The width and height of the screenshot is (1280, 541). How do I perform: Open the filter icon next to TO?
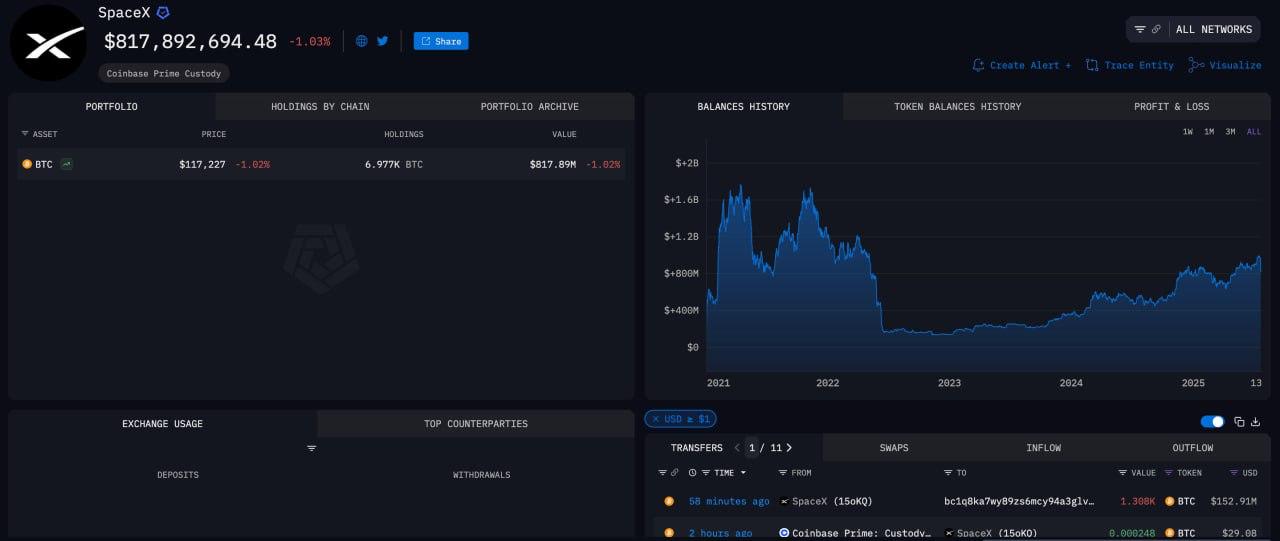[x=948, y=473]
